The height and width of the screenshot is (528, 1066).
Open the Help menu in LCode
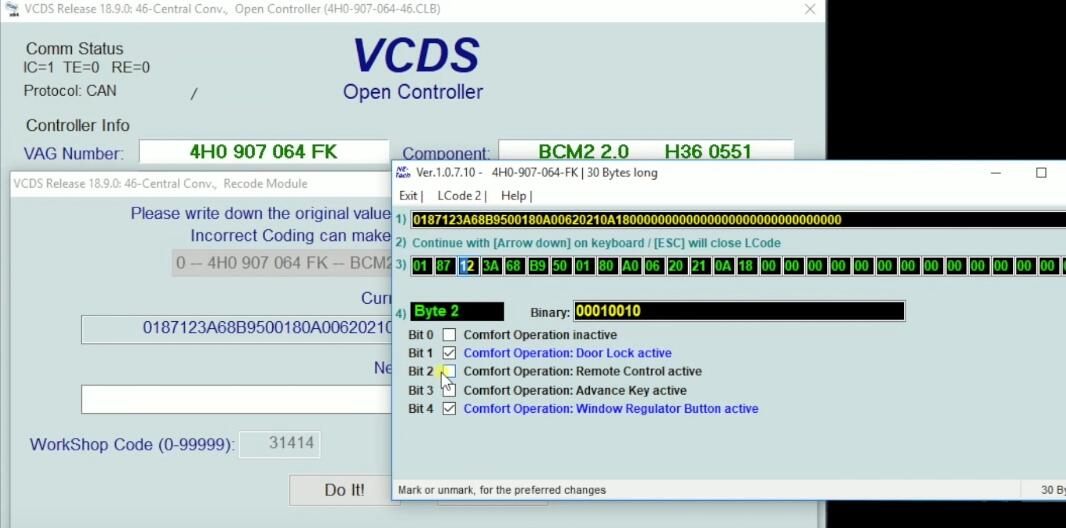pos(516,196)
